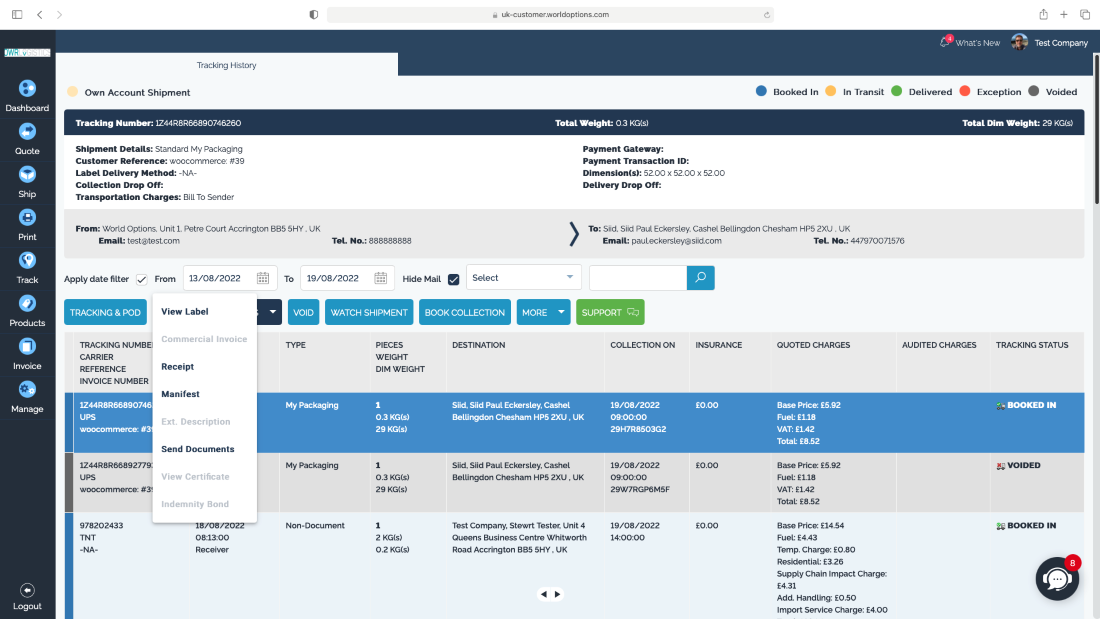1100x619 pixels.
Task: Open the MORE dropdown button
Action: (543, 313)
